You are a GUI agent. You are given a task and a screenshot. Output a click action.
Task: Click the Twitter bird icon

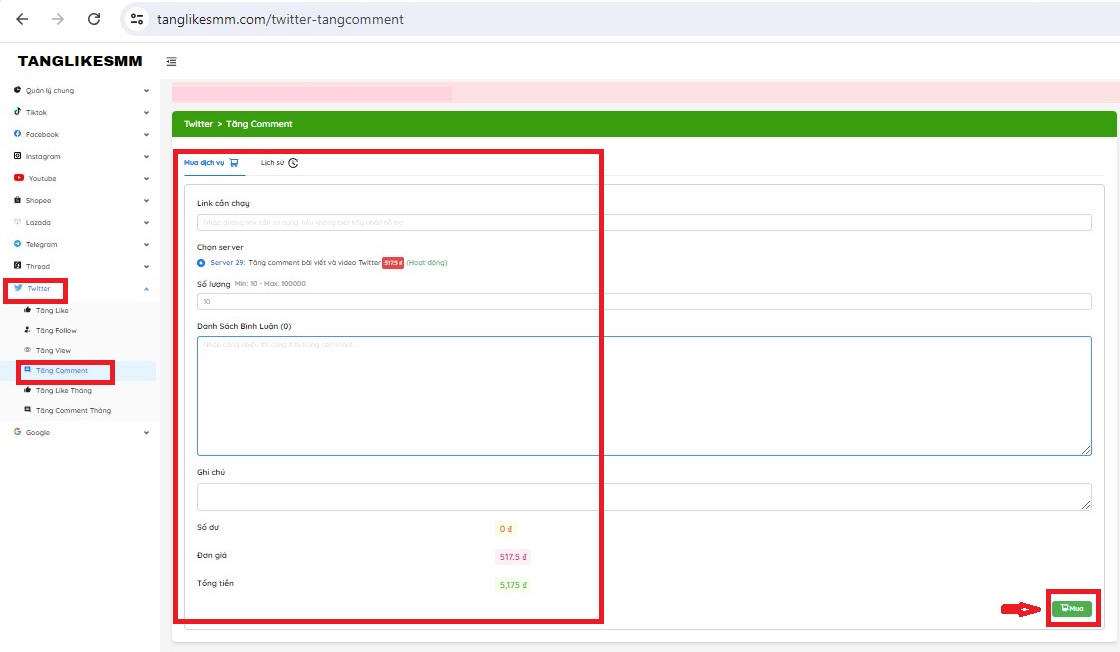(x=19, y=288)
